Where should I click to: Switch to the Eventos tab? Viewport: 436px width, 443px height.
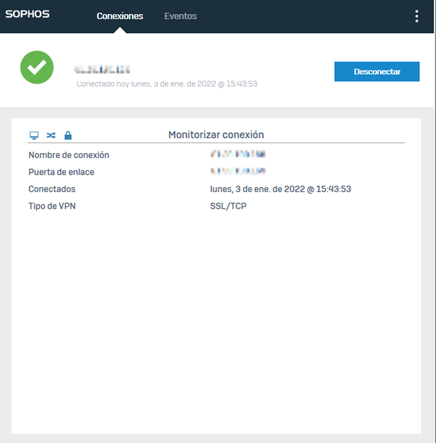(x=180, y=16)
